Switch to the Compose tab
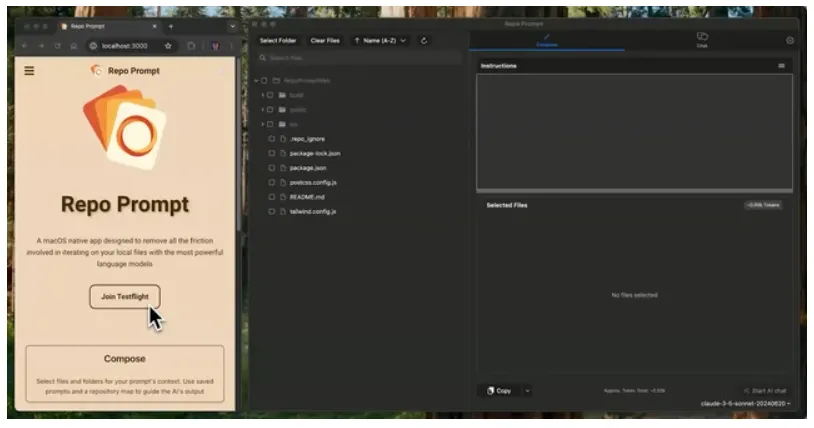The height and width of the screenshot is (428, 814). coord(547,41)
